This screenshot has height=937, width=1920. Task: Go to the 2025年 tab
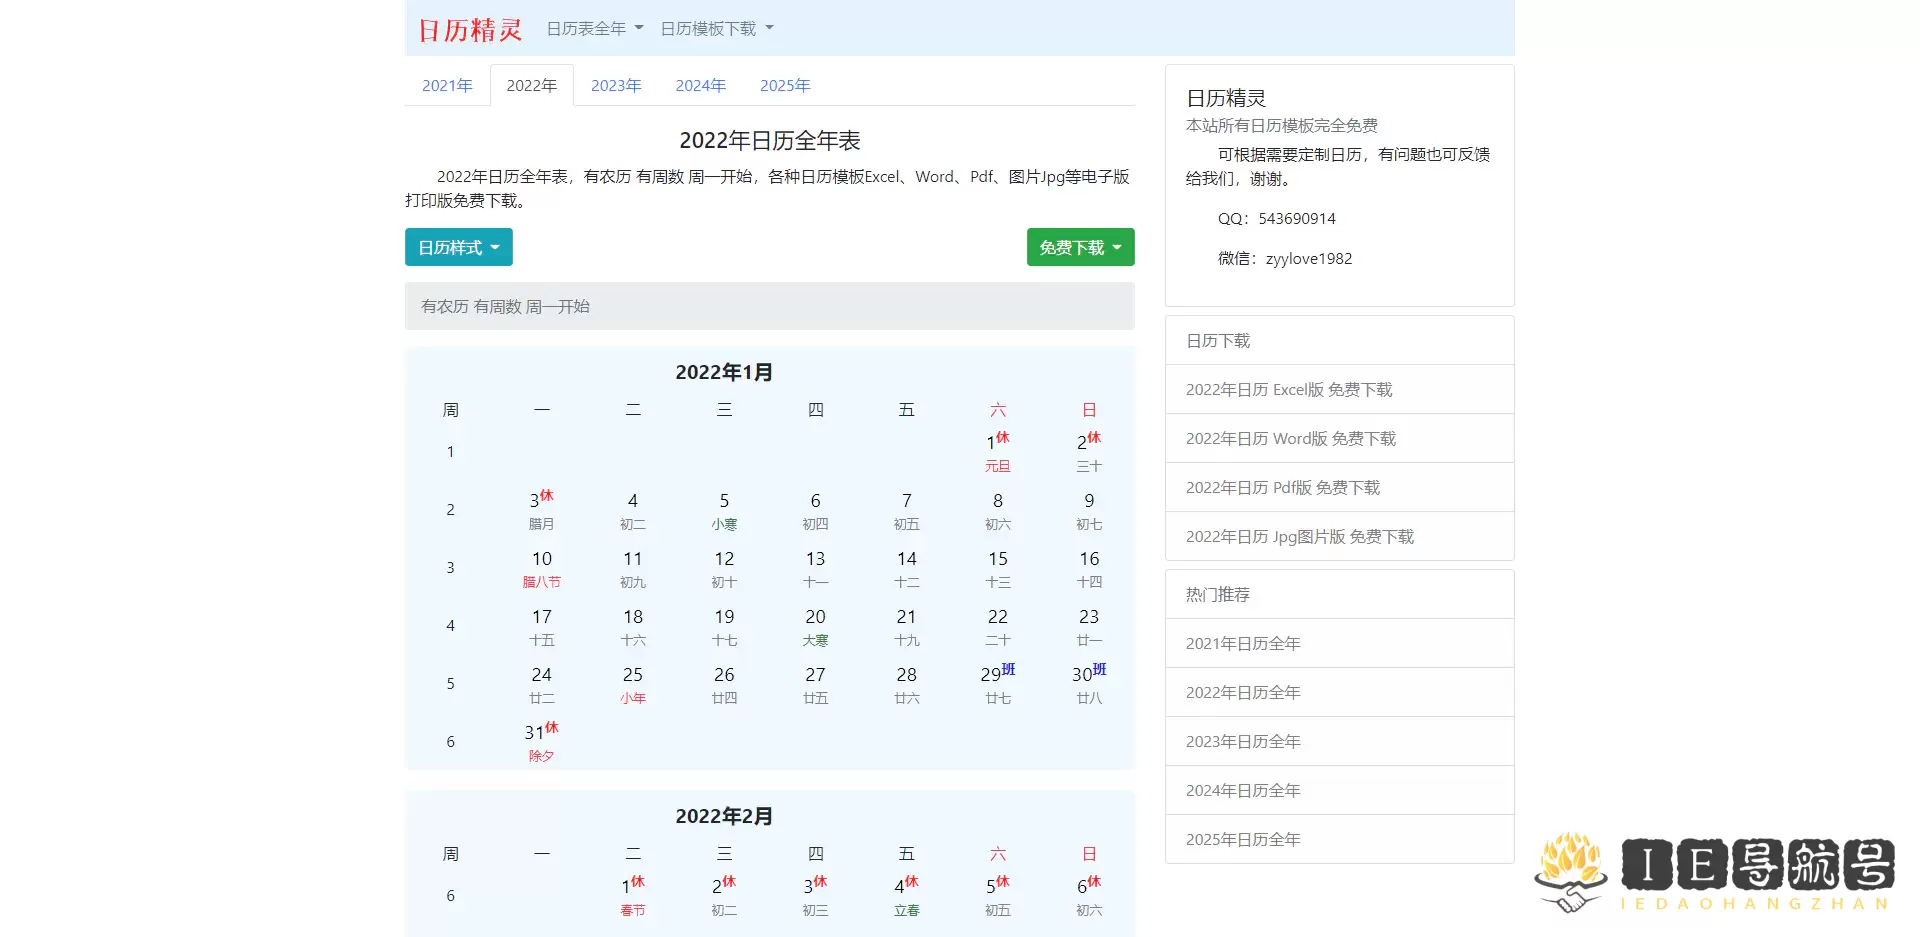pos(785,86)
